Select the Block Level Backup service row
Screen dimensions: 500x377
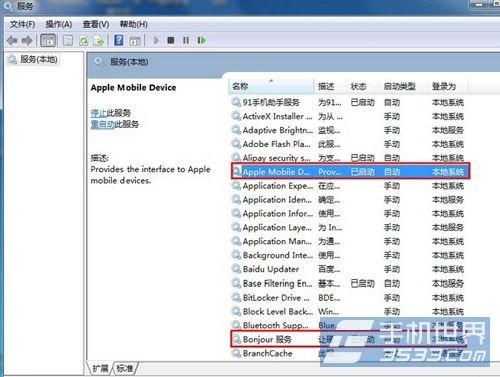click(x=348, y=311)
